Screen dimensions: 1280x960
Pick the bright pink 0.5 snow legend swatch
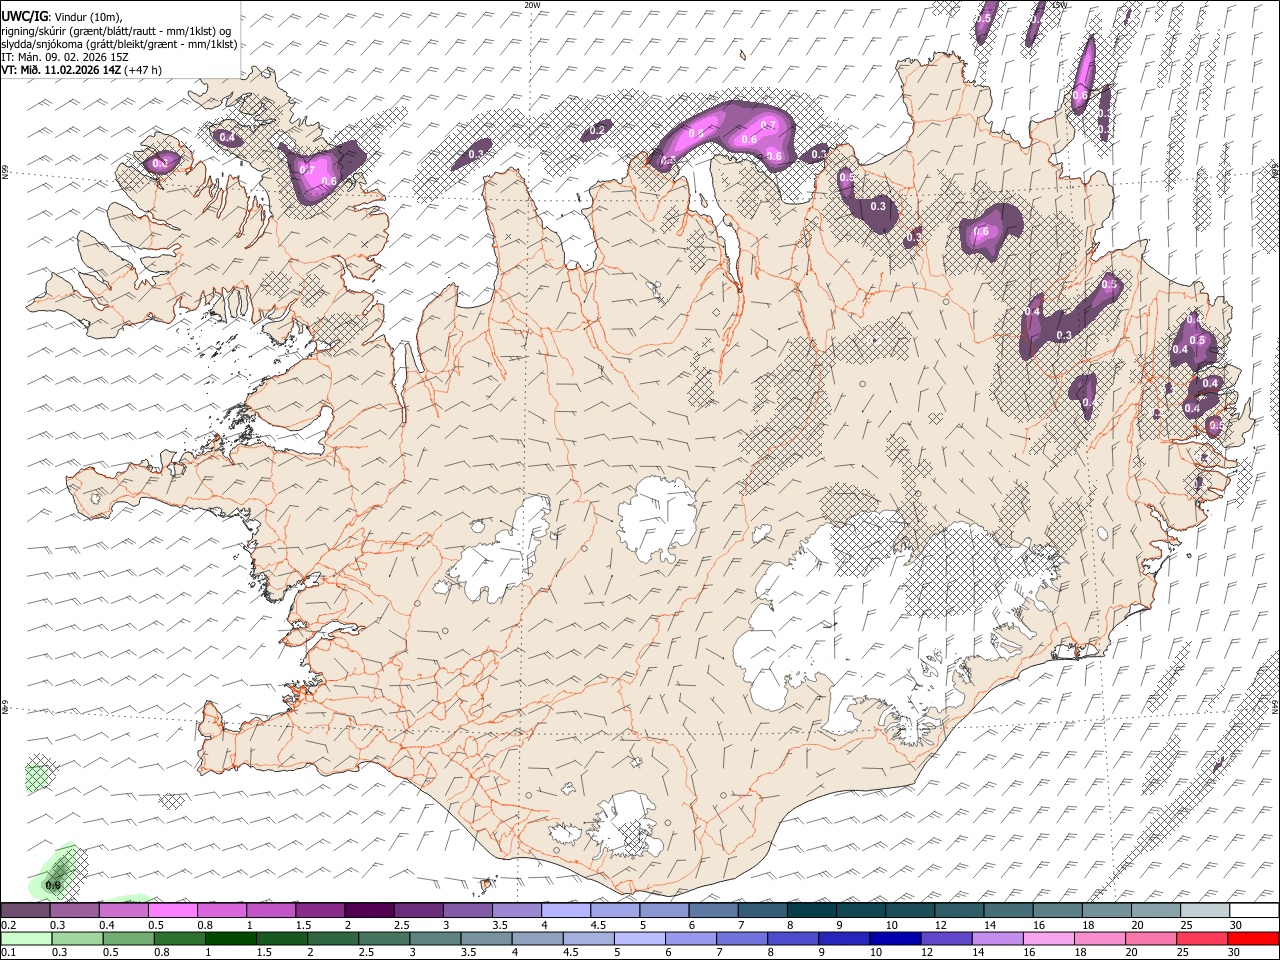point(173,910)
